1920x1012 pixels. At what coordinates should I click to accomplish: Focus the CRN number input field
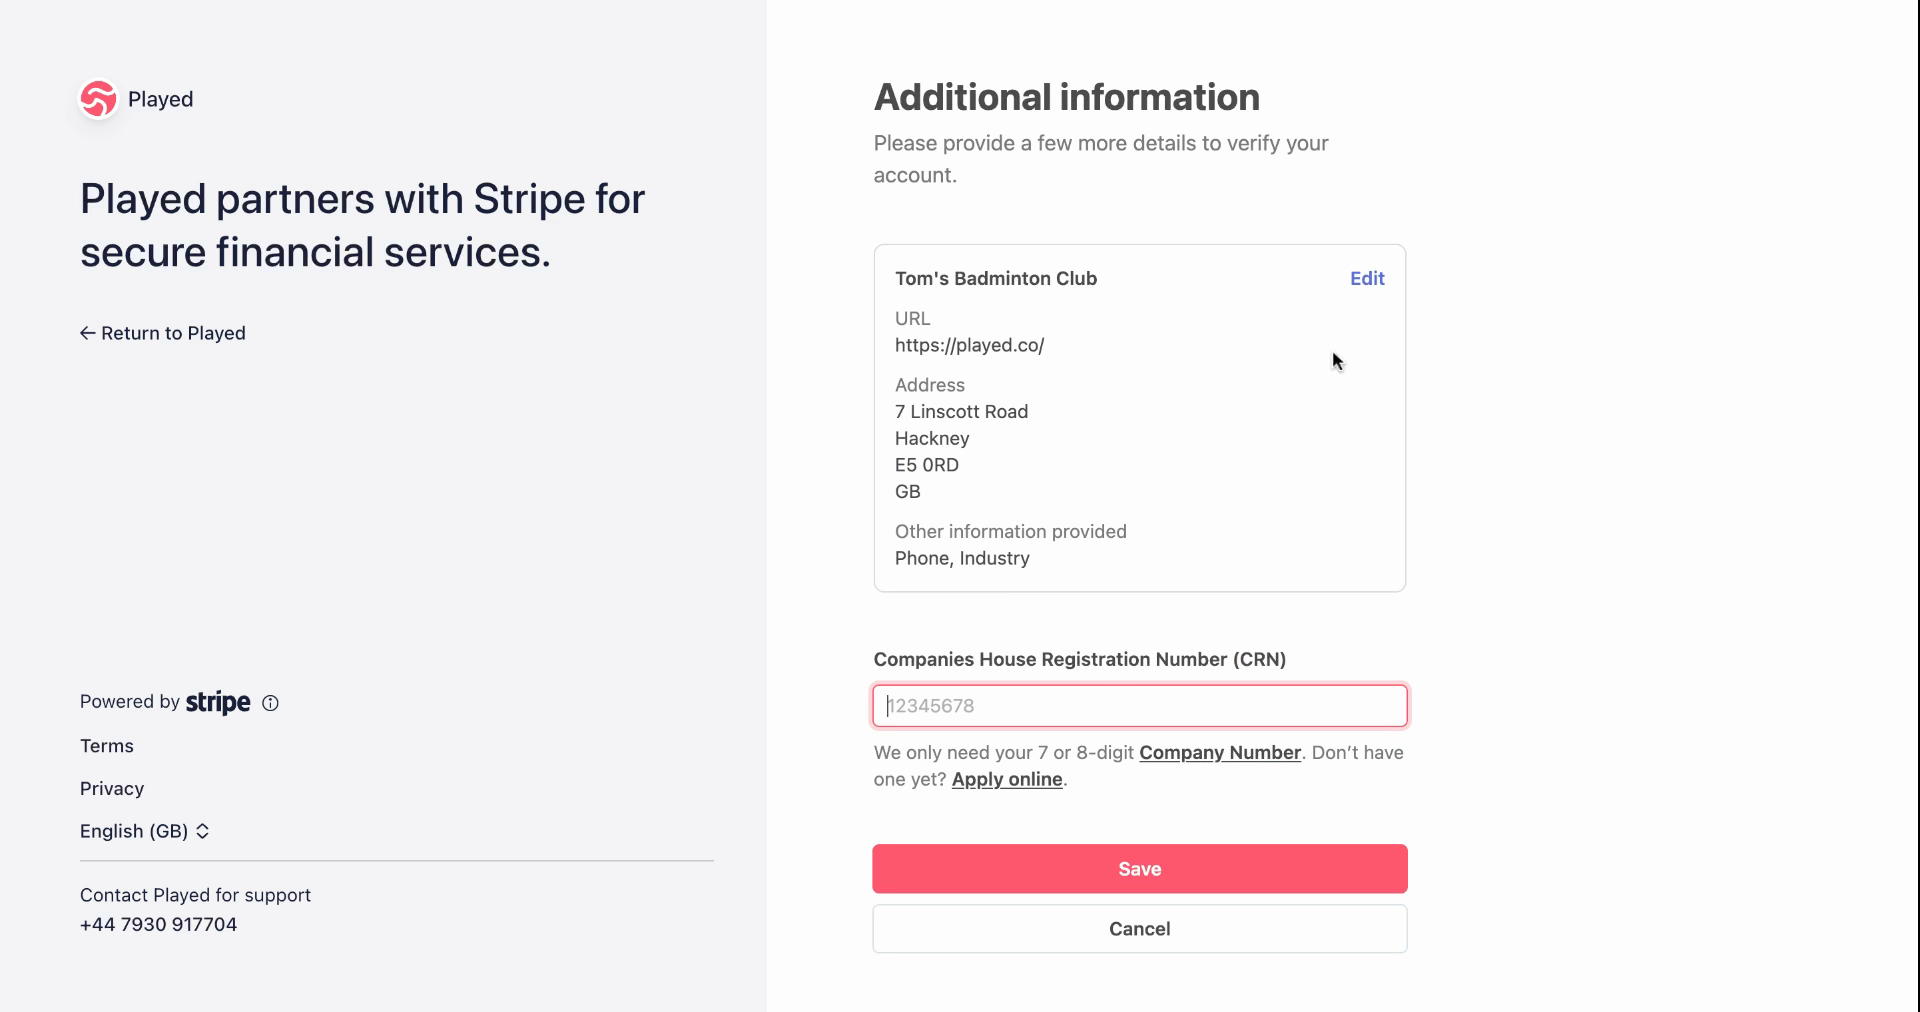pos(1140,706)
